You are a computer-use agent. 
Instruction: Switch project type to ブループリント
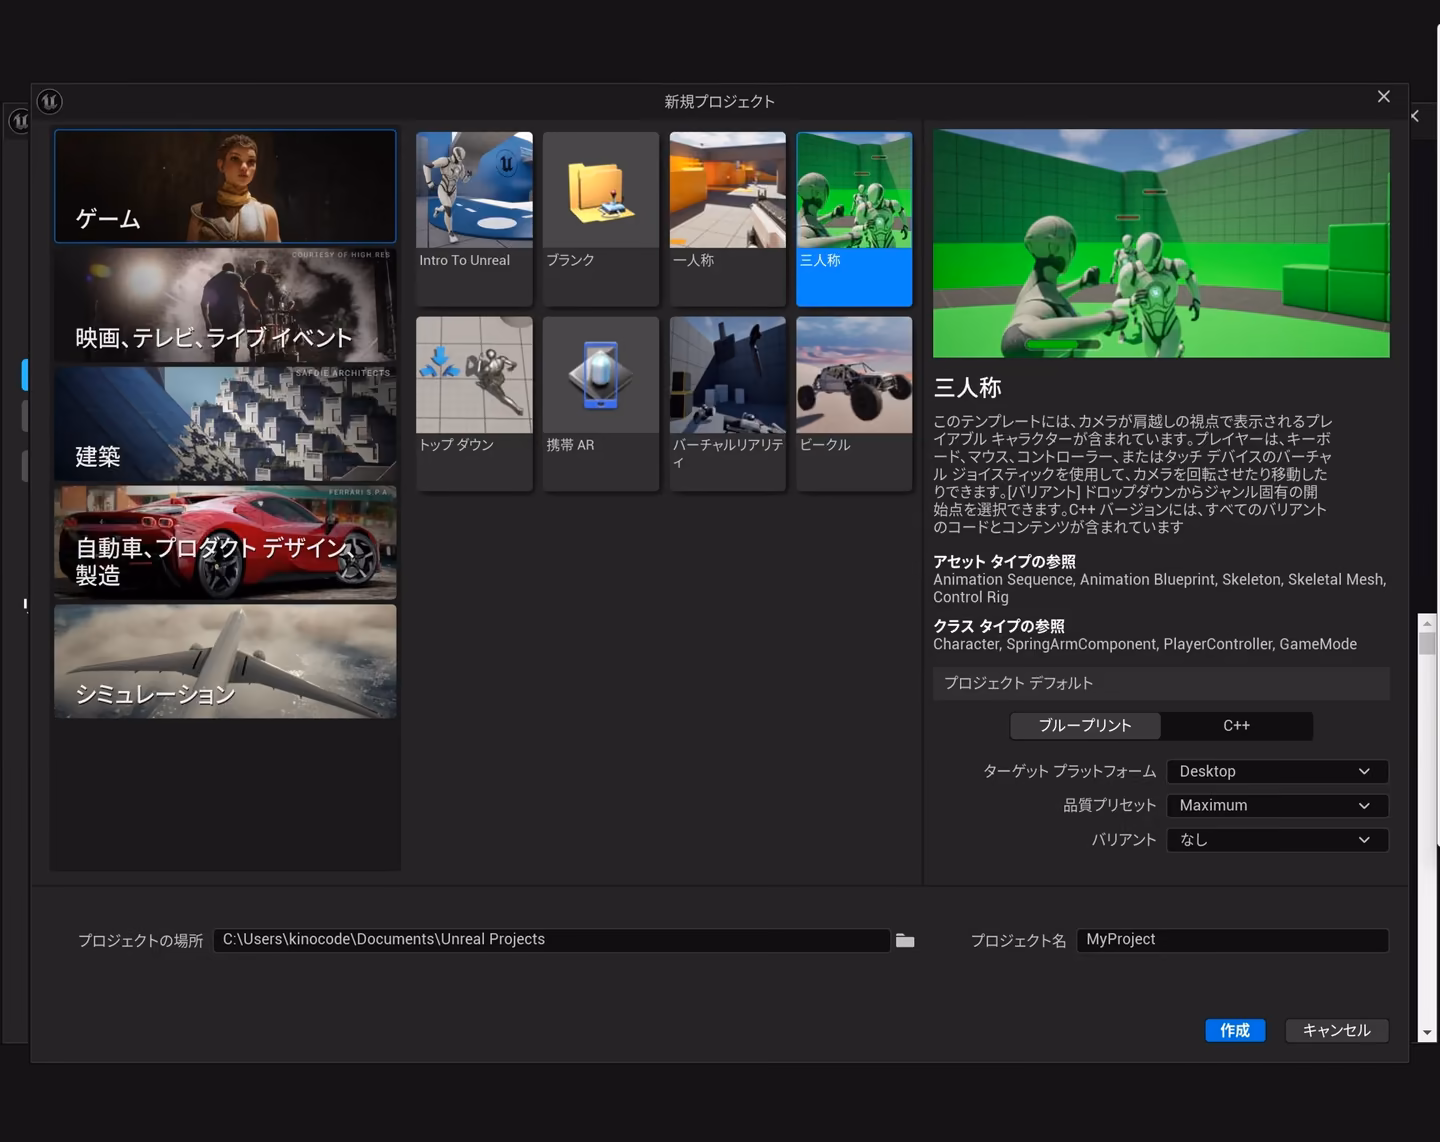coord(1085,726)
